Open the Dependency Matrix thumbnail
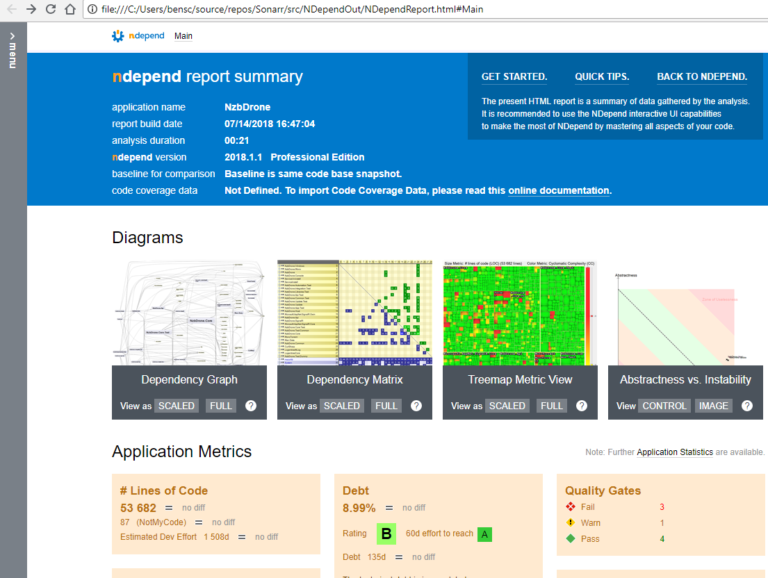Image resolution: width=768 pixels, height=578 pixels. pyautogui.click(x=355, y=313)
